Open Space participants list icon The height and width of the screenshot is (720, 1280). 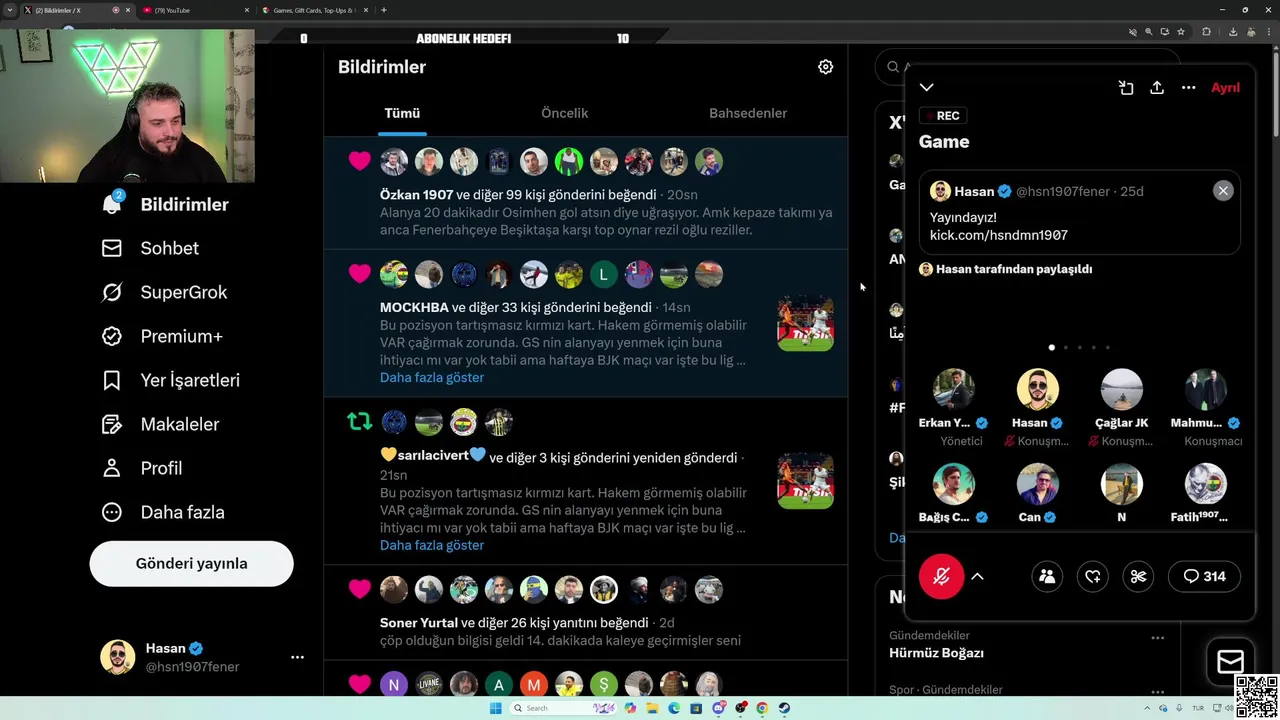[1047, 576]
